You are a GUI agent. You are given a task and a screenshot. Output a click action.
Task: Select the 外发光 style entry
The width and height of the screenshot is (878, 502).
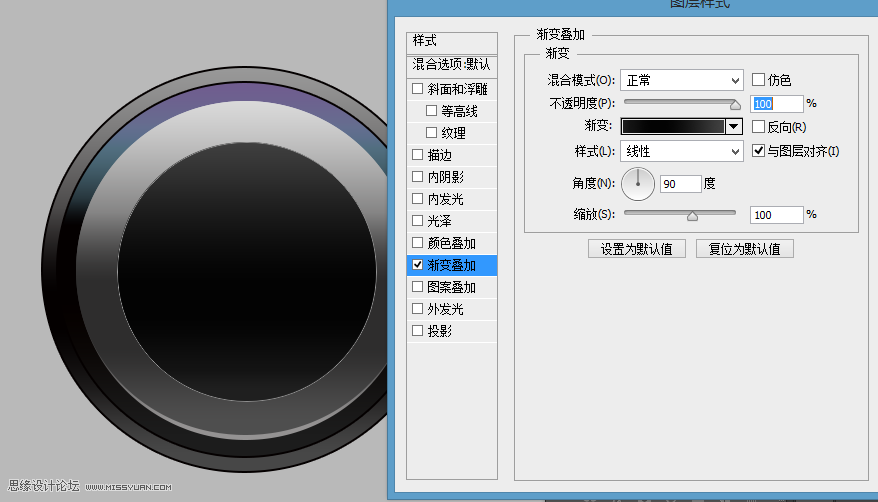click(x=446, y=309)
